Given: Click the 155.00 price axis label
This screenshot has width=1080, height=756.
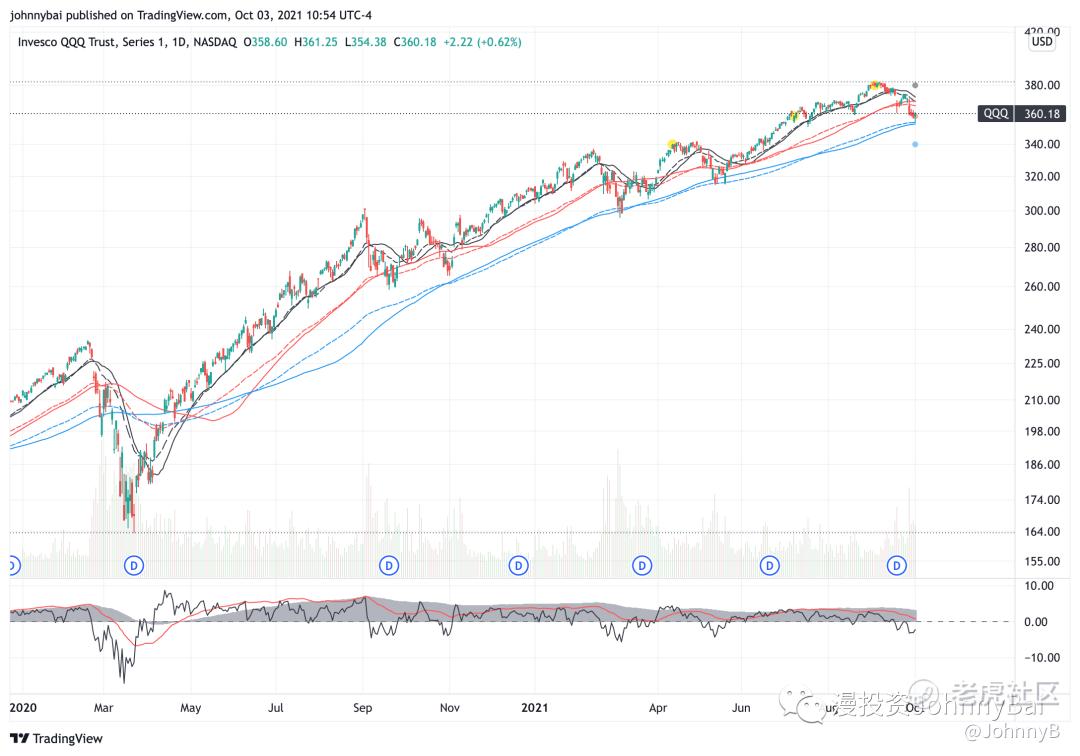Looking at the screenshot, I should coord(1041,561).
